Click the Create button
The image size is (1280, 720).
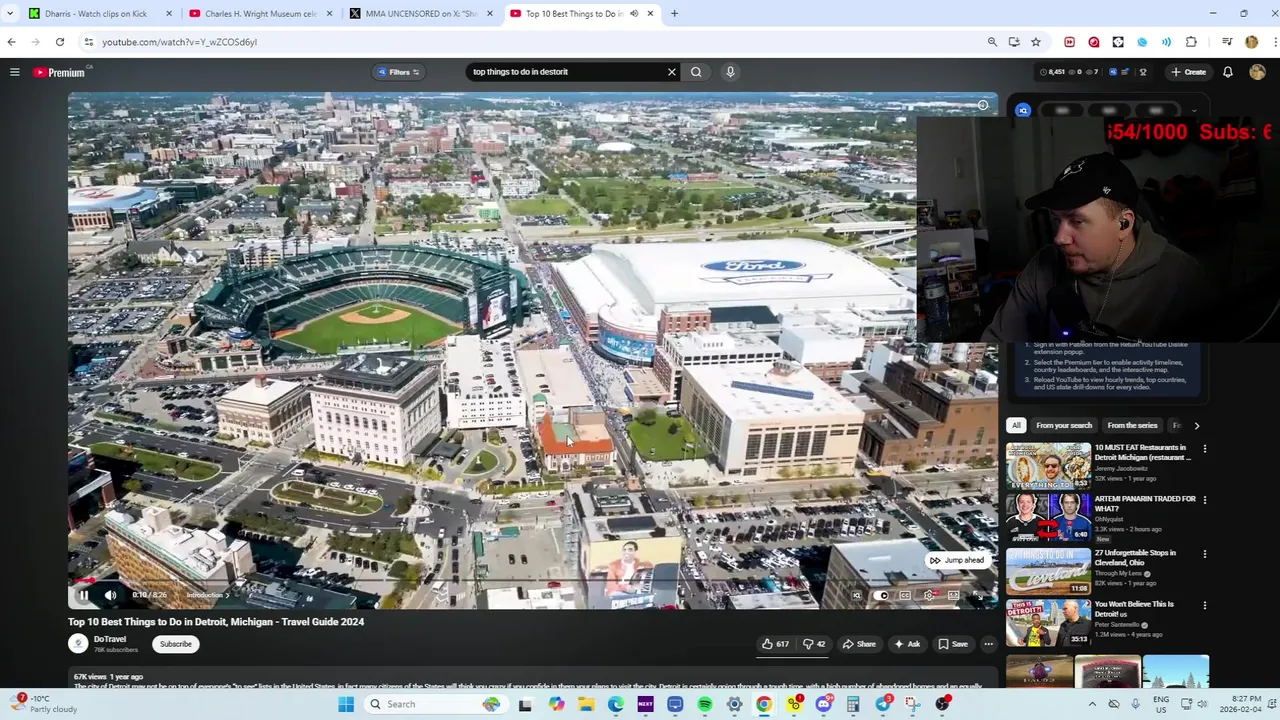coord(1189,72)
